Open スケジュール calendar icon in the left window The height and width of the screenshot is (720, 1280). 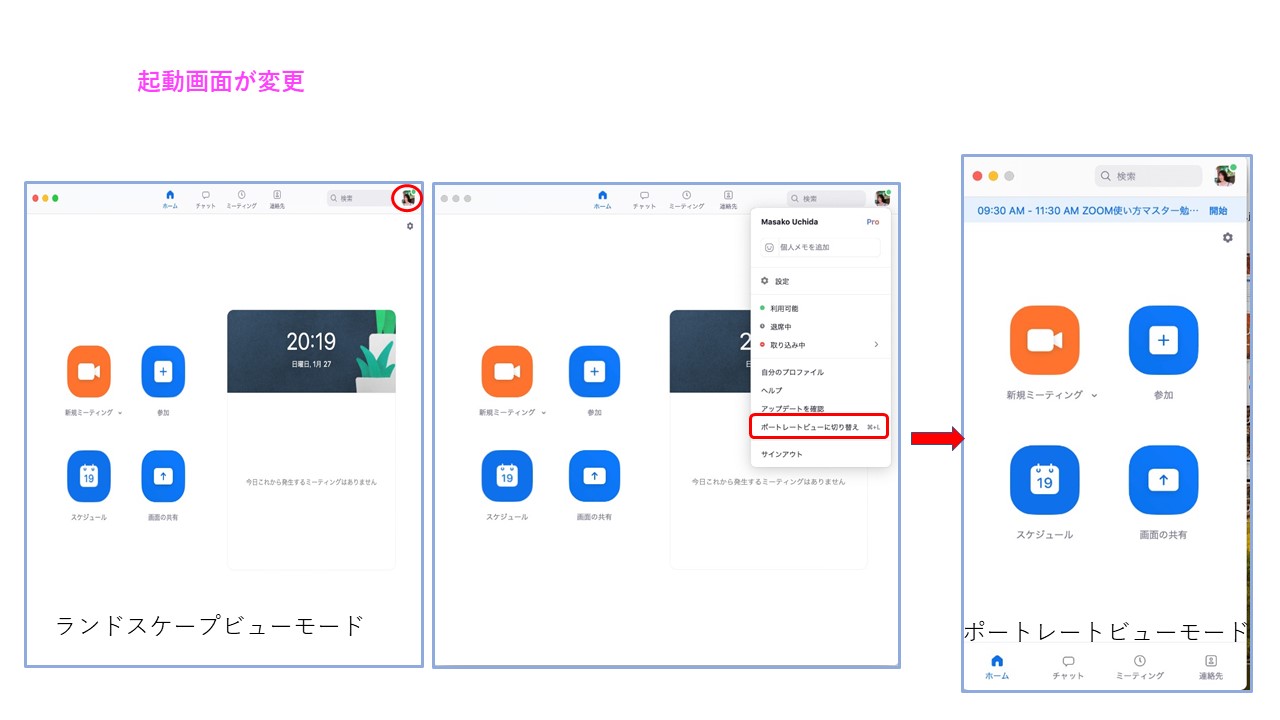click(89, 476)
